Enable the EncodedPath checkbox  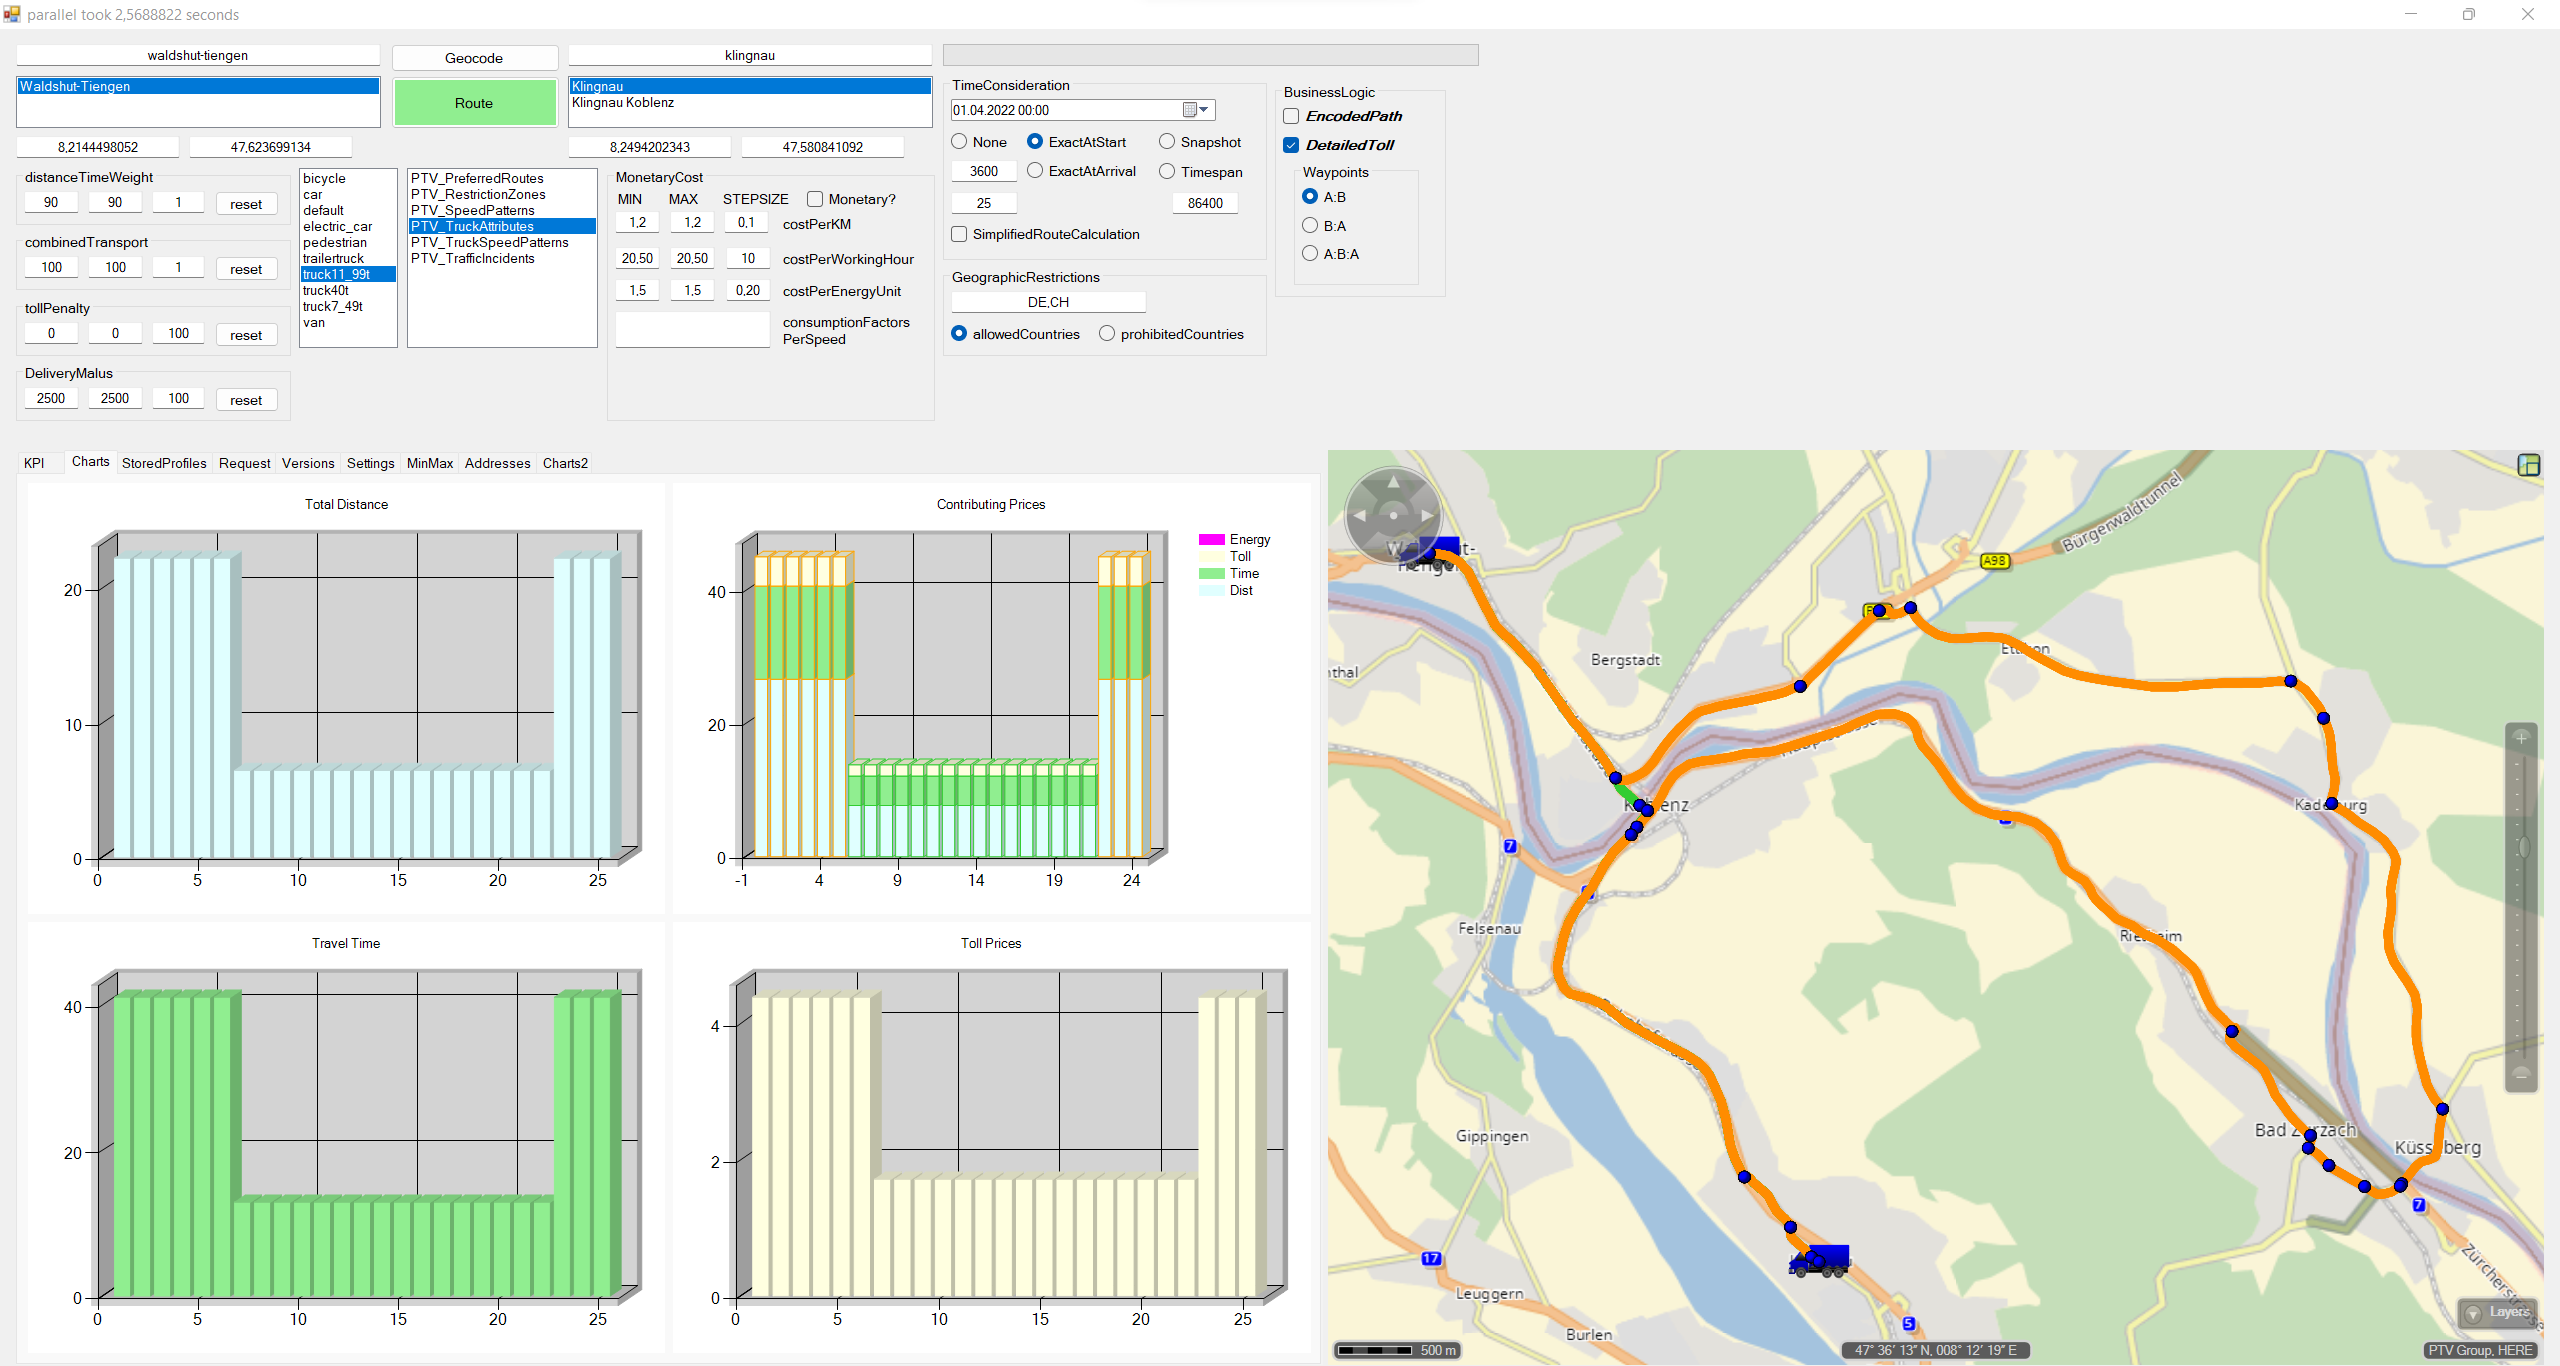point(1291,117)
